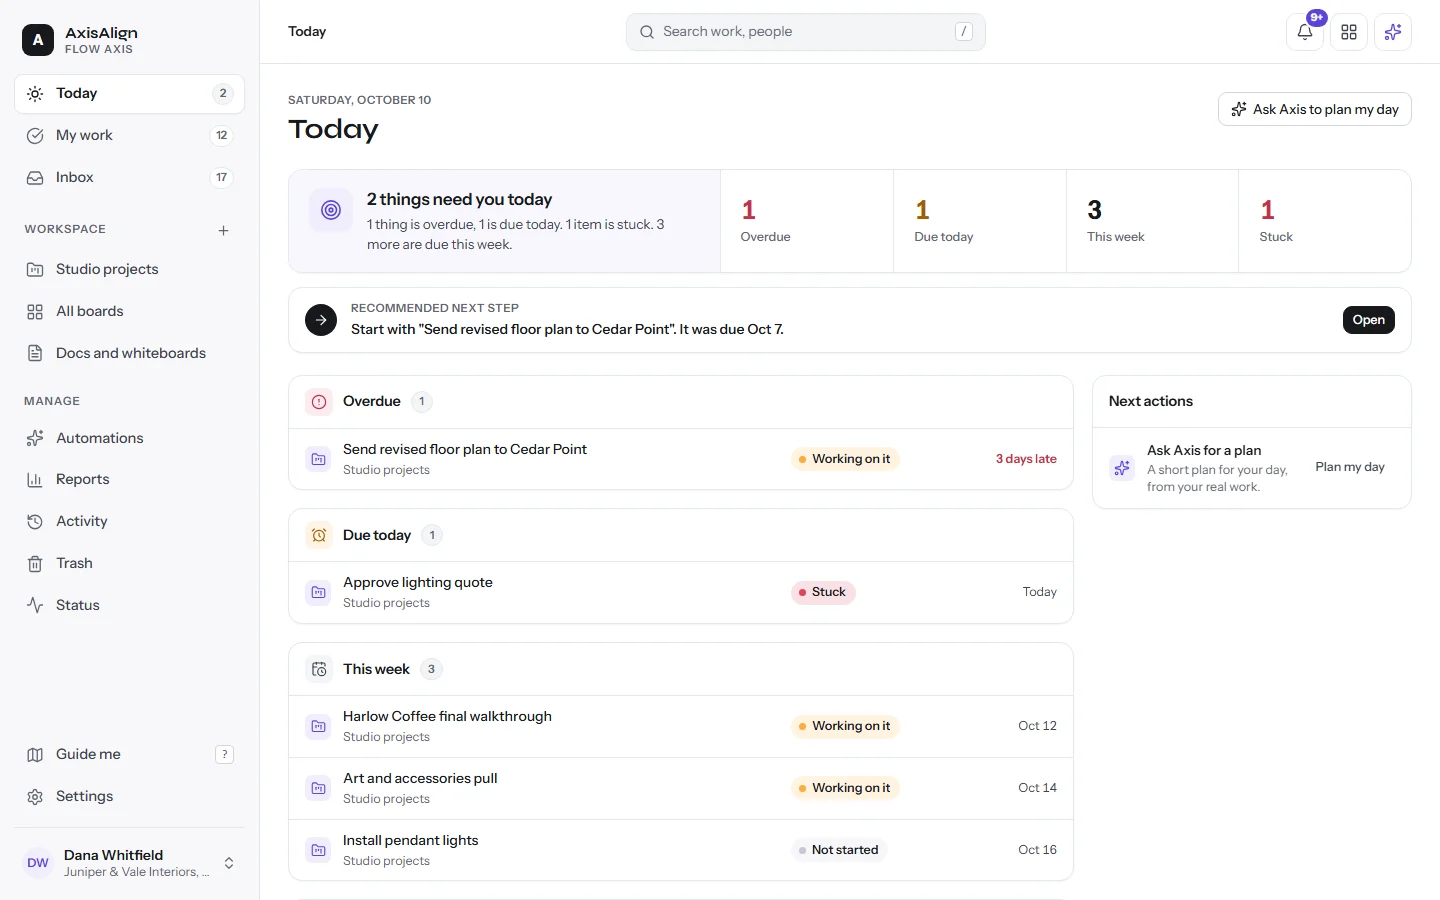Viewport: 1440px width, 900px height.
Task: Open the Working on it status for Art and accessories pull
Action: (x=845, y=788)
